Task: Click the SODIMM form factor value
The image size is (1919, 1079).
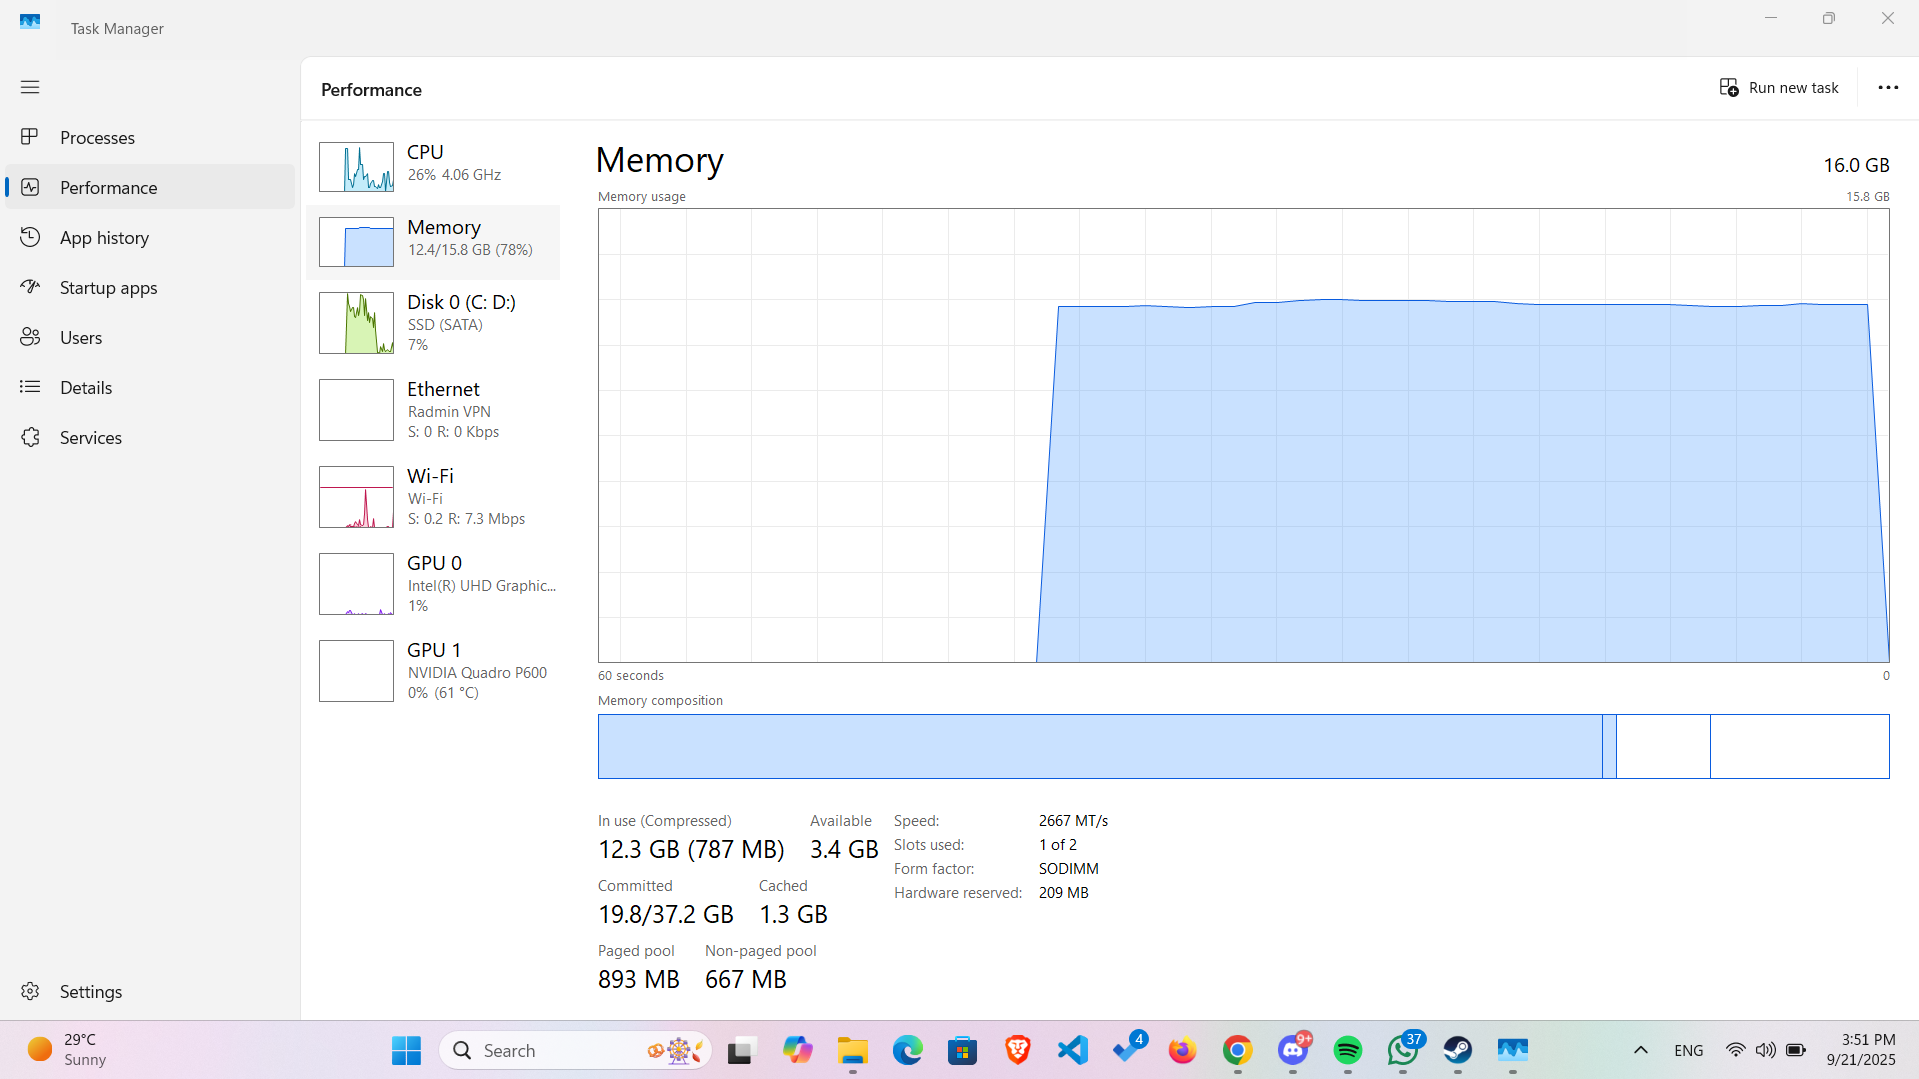Action: click(x=1068, y=868)
